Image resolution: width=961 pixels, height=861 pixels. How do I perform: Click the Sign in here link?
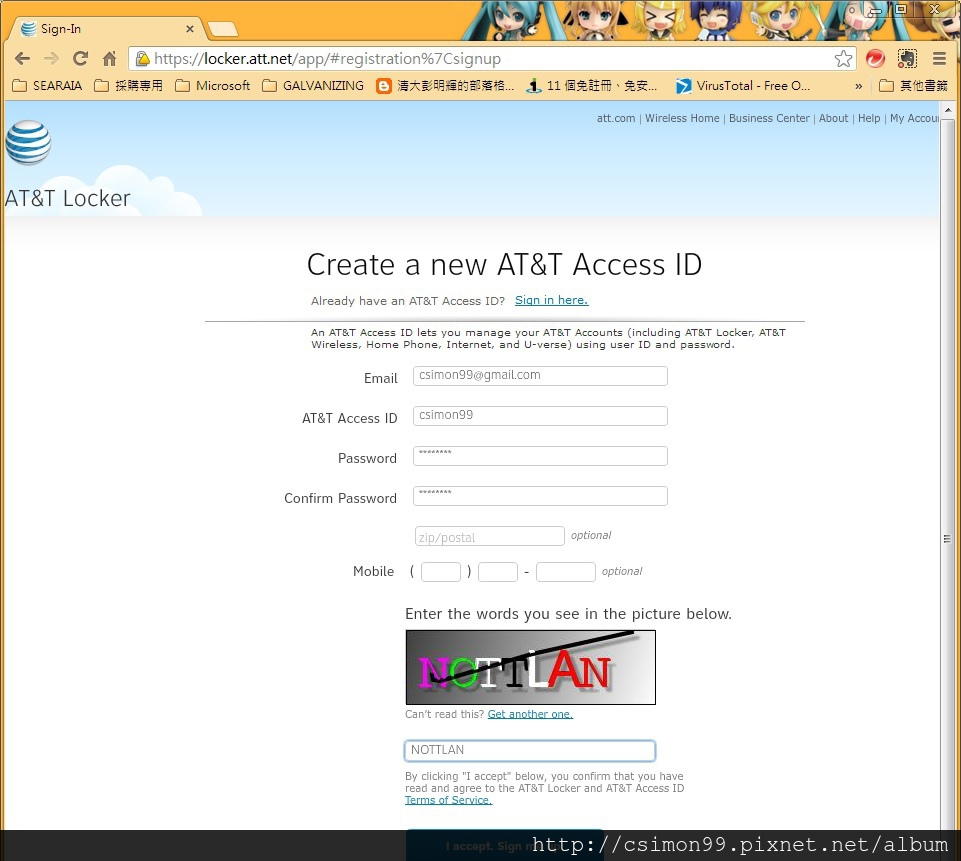(x=551, y=300)
